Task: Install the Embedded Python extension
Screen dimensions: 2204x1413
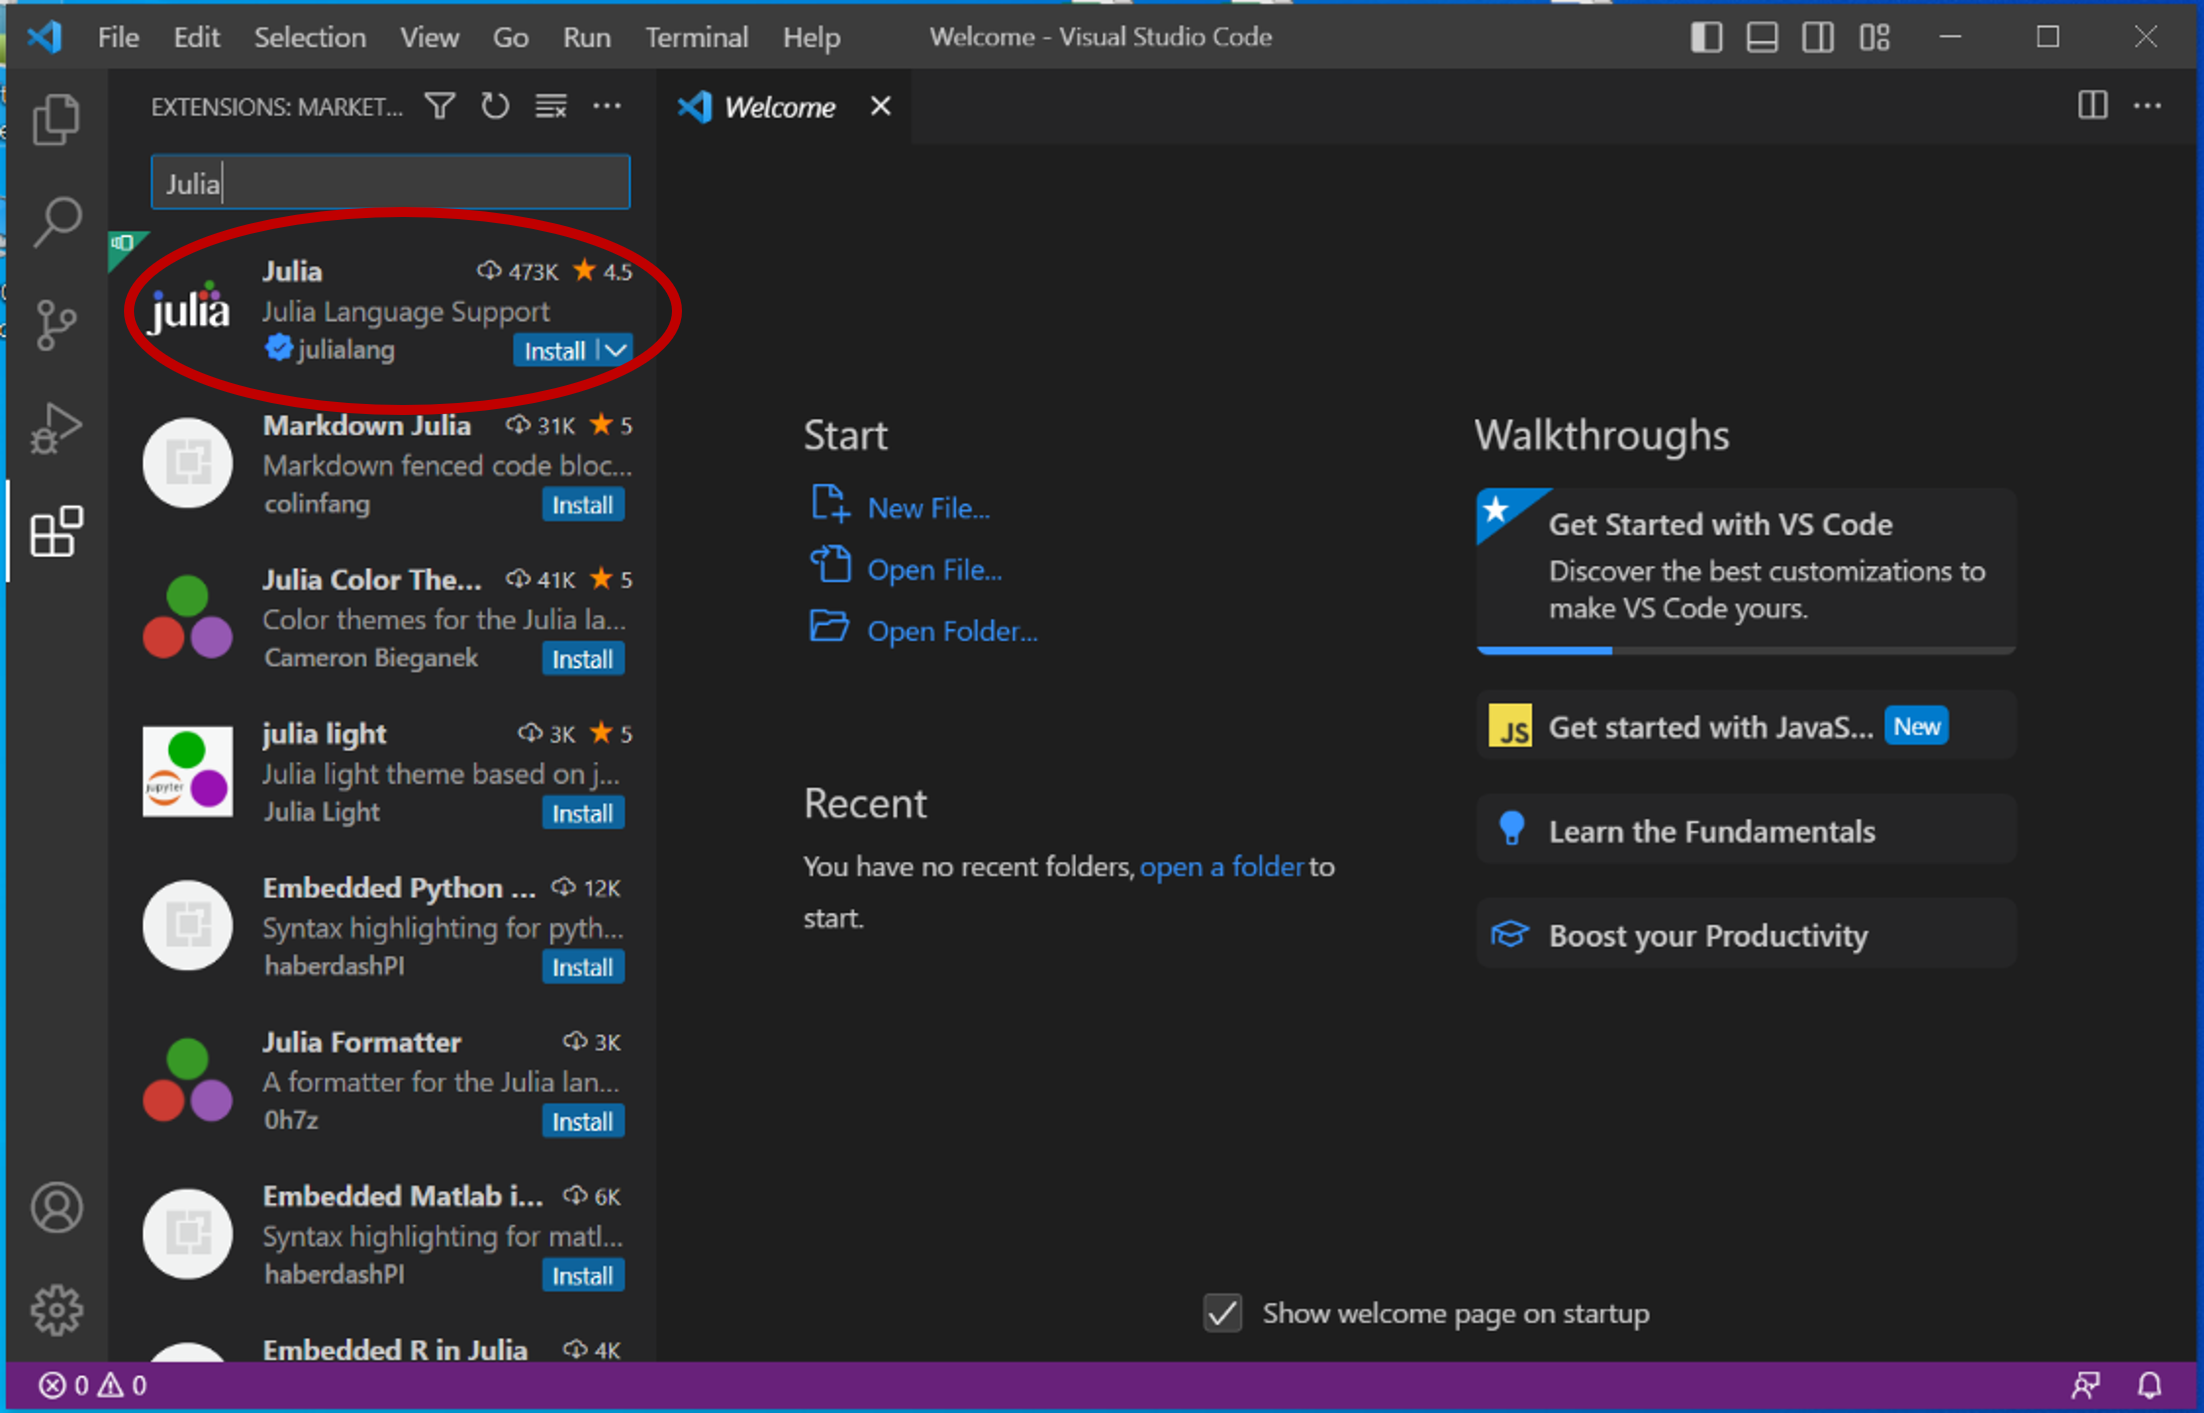Action: (x=583, y=967)
